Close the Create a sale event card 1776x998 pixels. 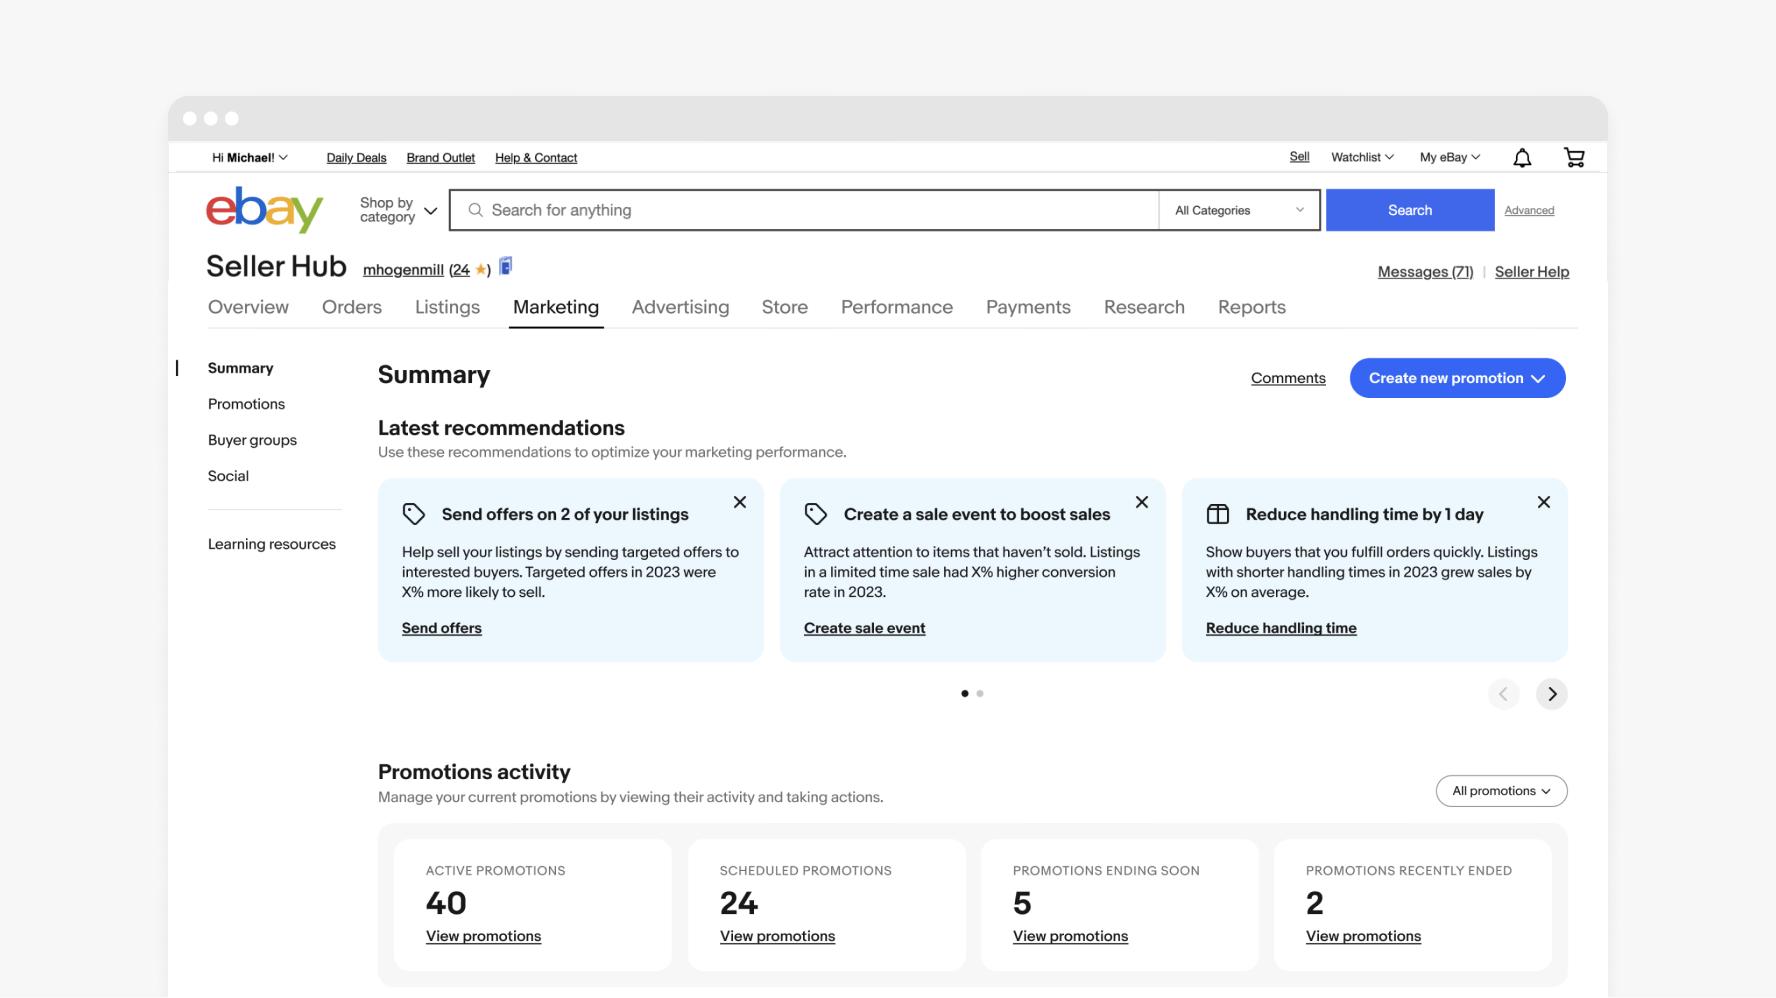pyautogui.click(x=1141, y=502)
